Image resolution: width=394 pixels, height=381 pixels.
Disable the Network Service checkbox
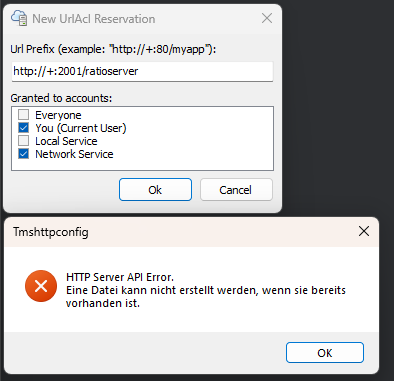24,154
